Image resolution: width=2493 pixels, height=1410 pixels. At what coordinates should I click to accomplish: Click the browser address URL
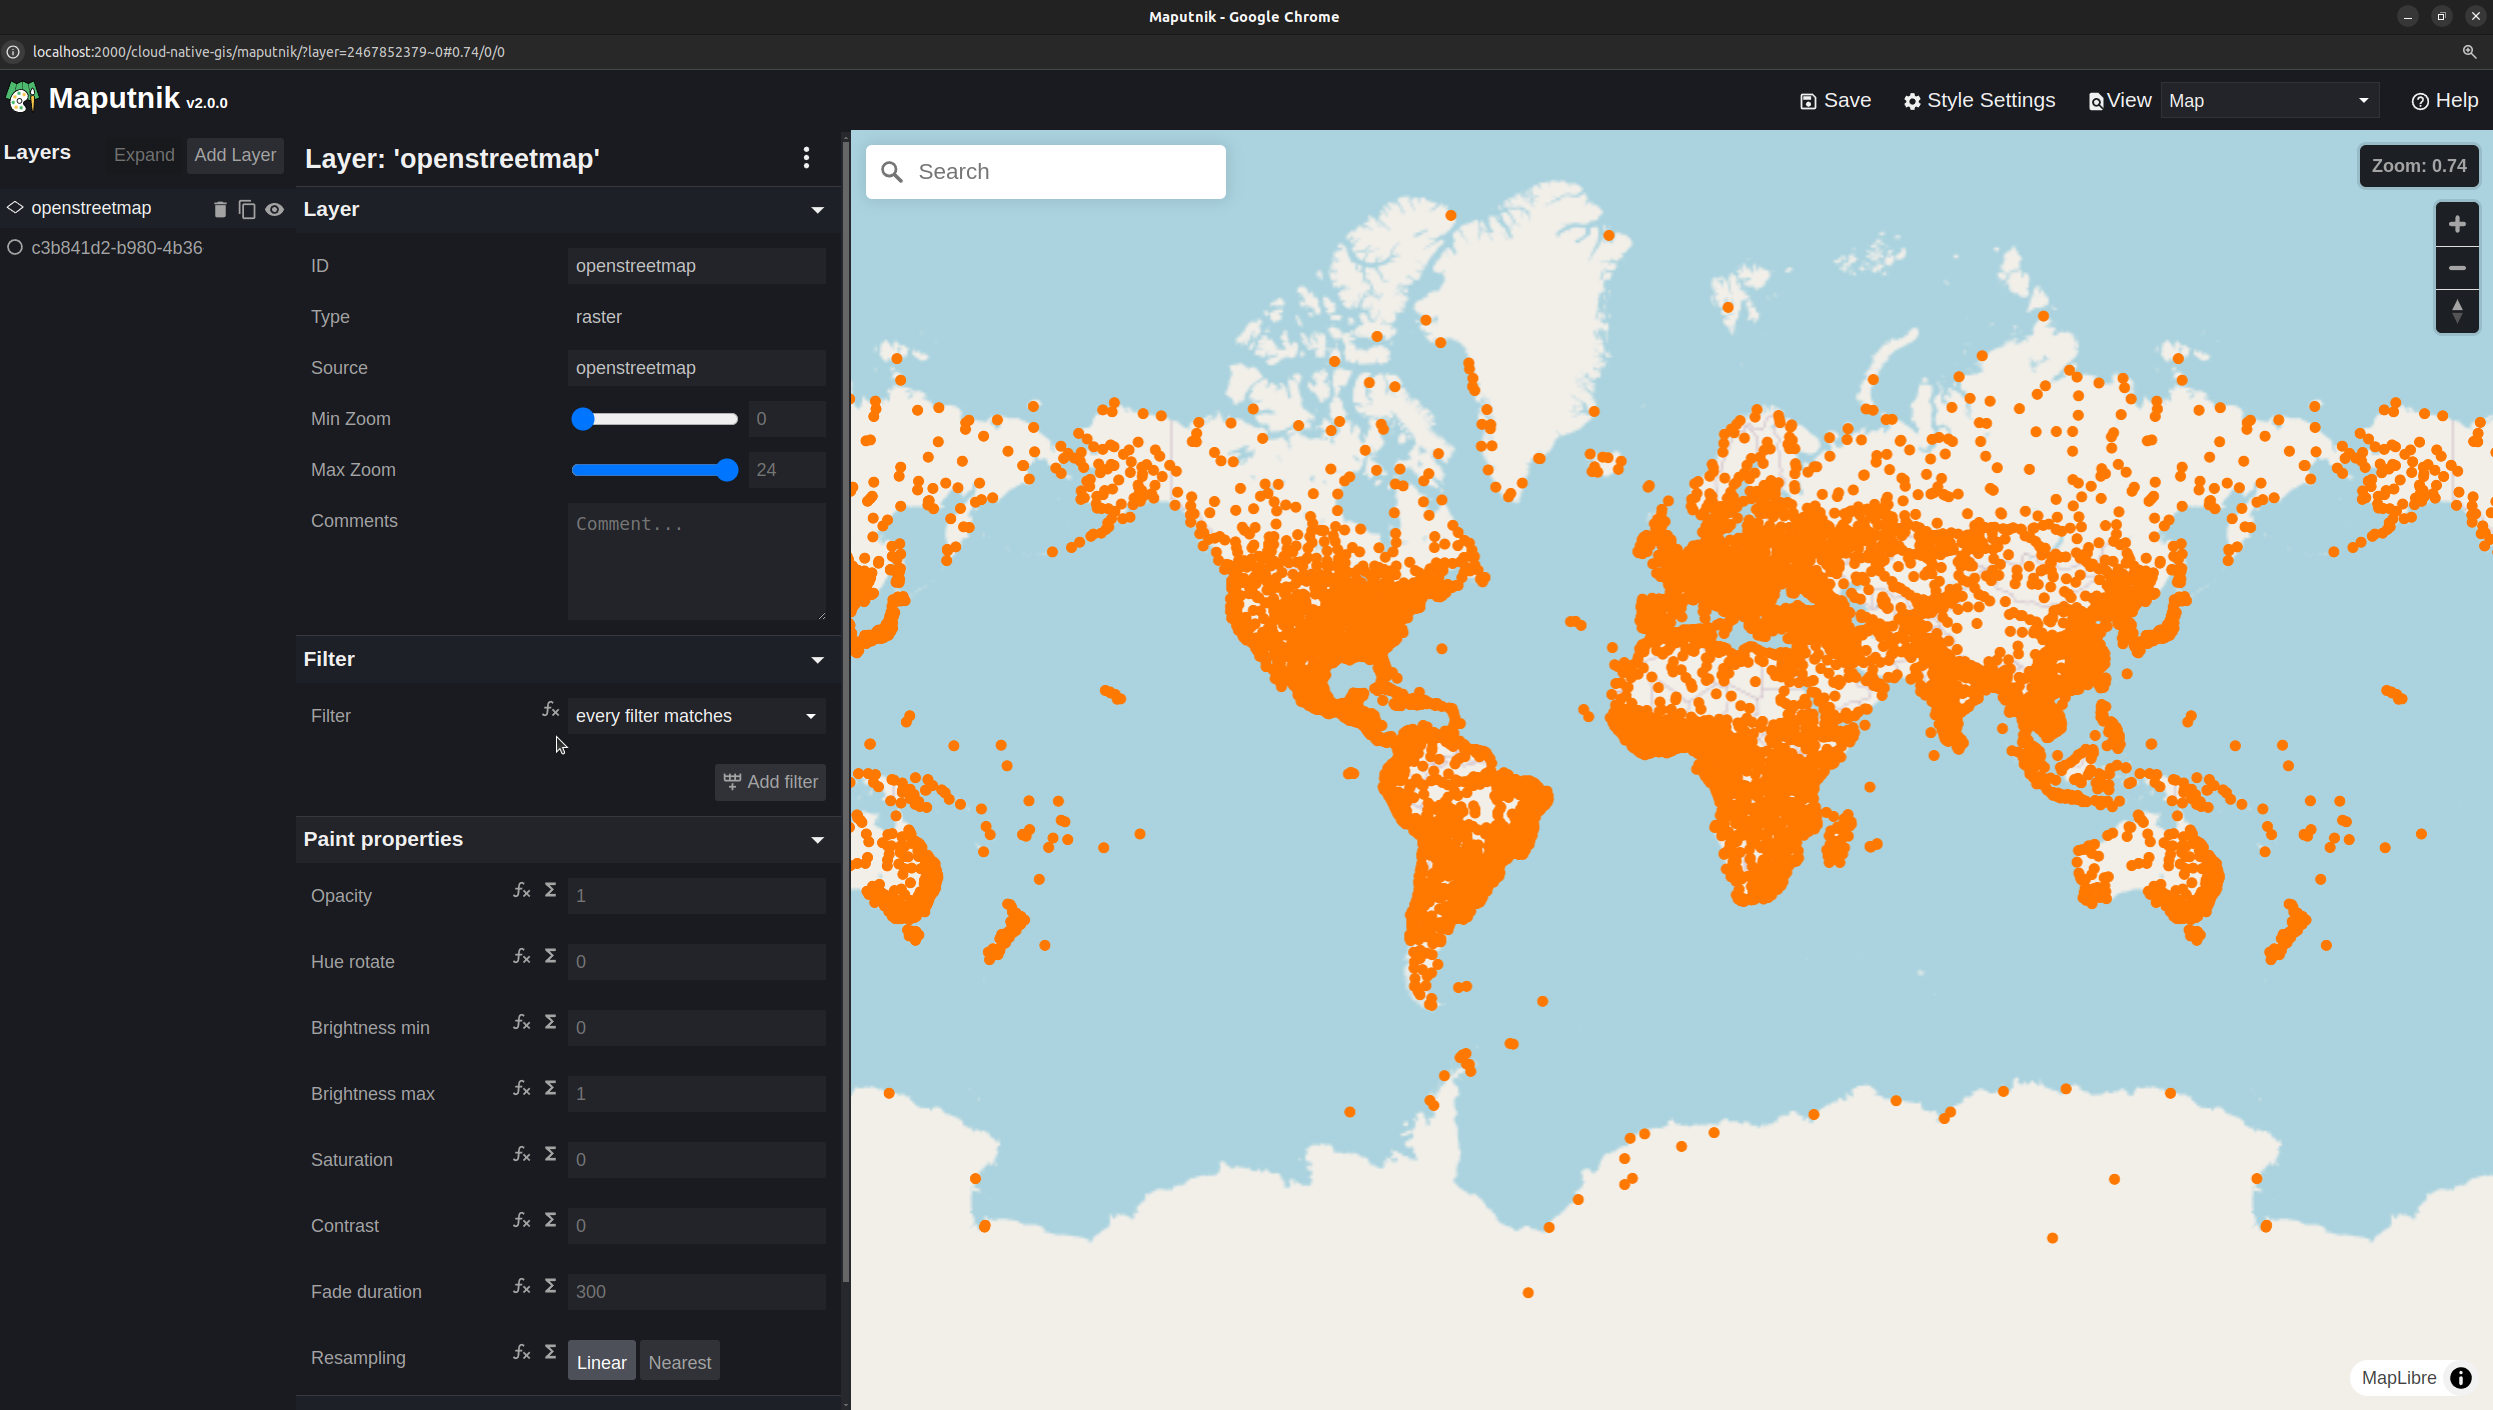click(268, 52)
